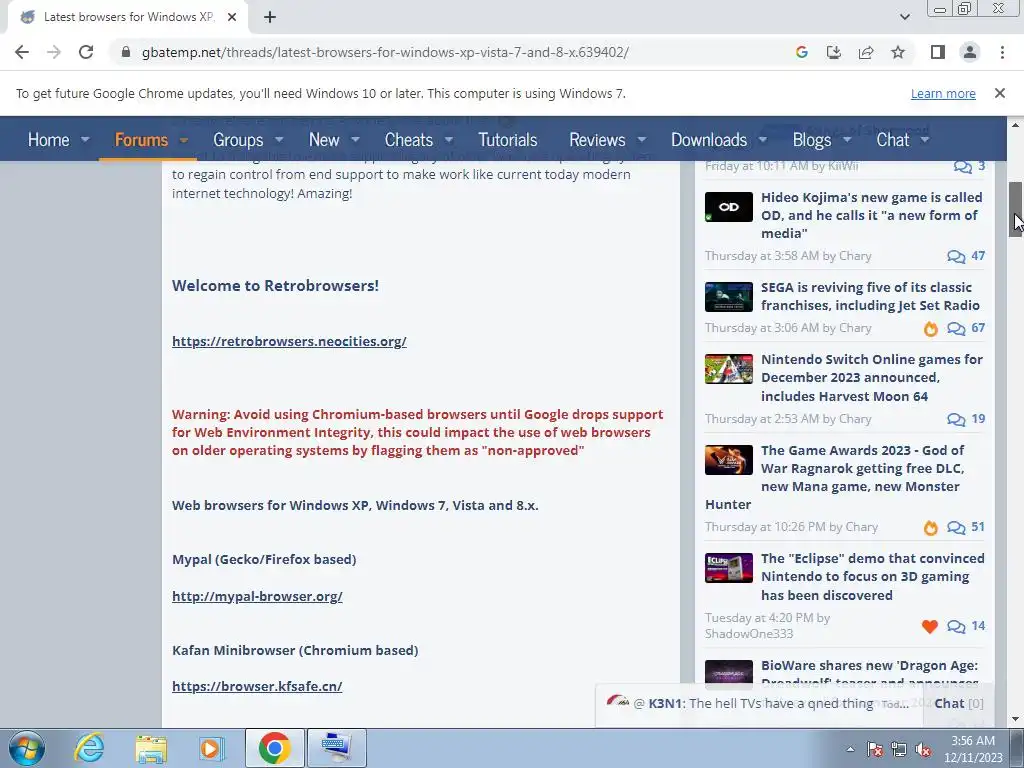The width and height of the screenshot is (1024, 768).
Task: Close the Latest browsers for Windows XP tab
Action: [x=232, y=17]
